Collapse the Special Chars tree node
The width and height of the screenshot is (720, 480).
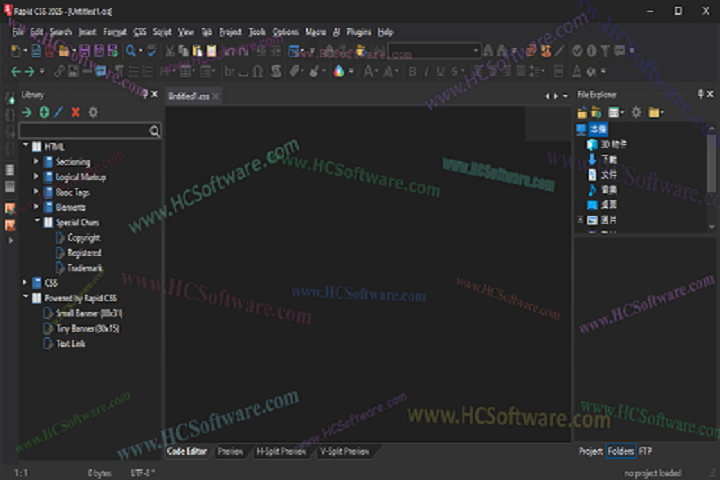37,221
